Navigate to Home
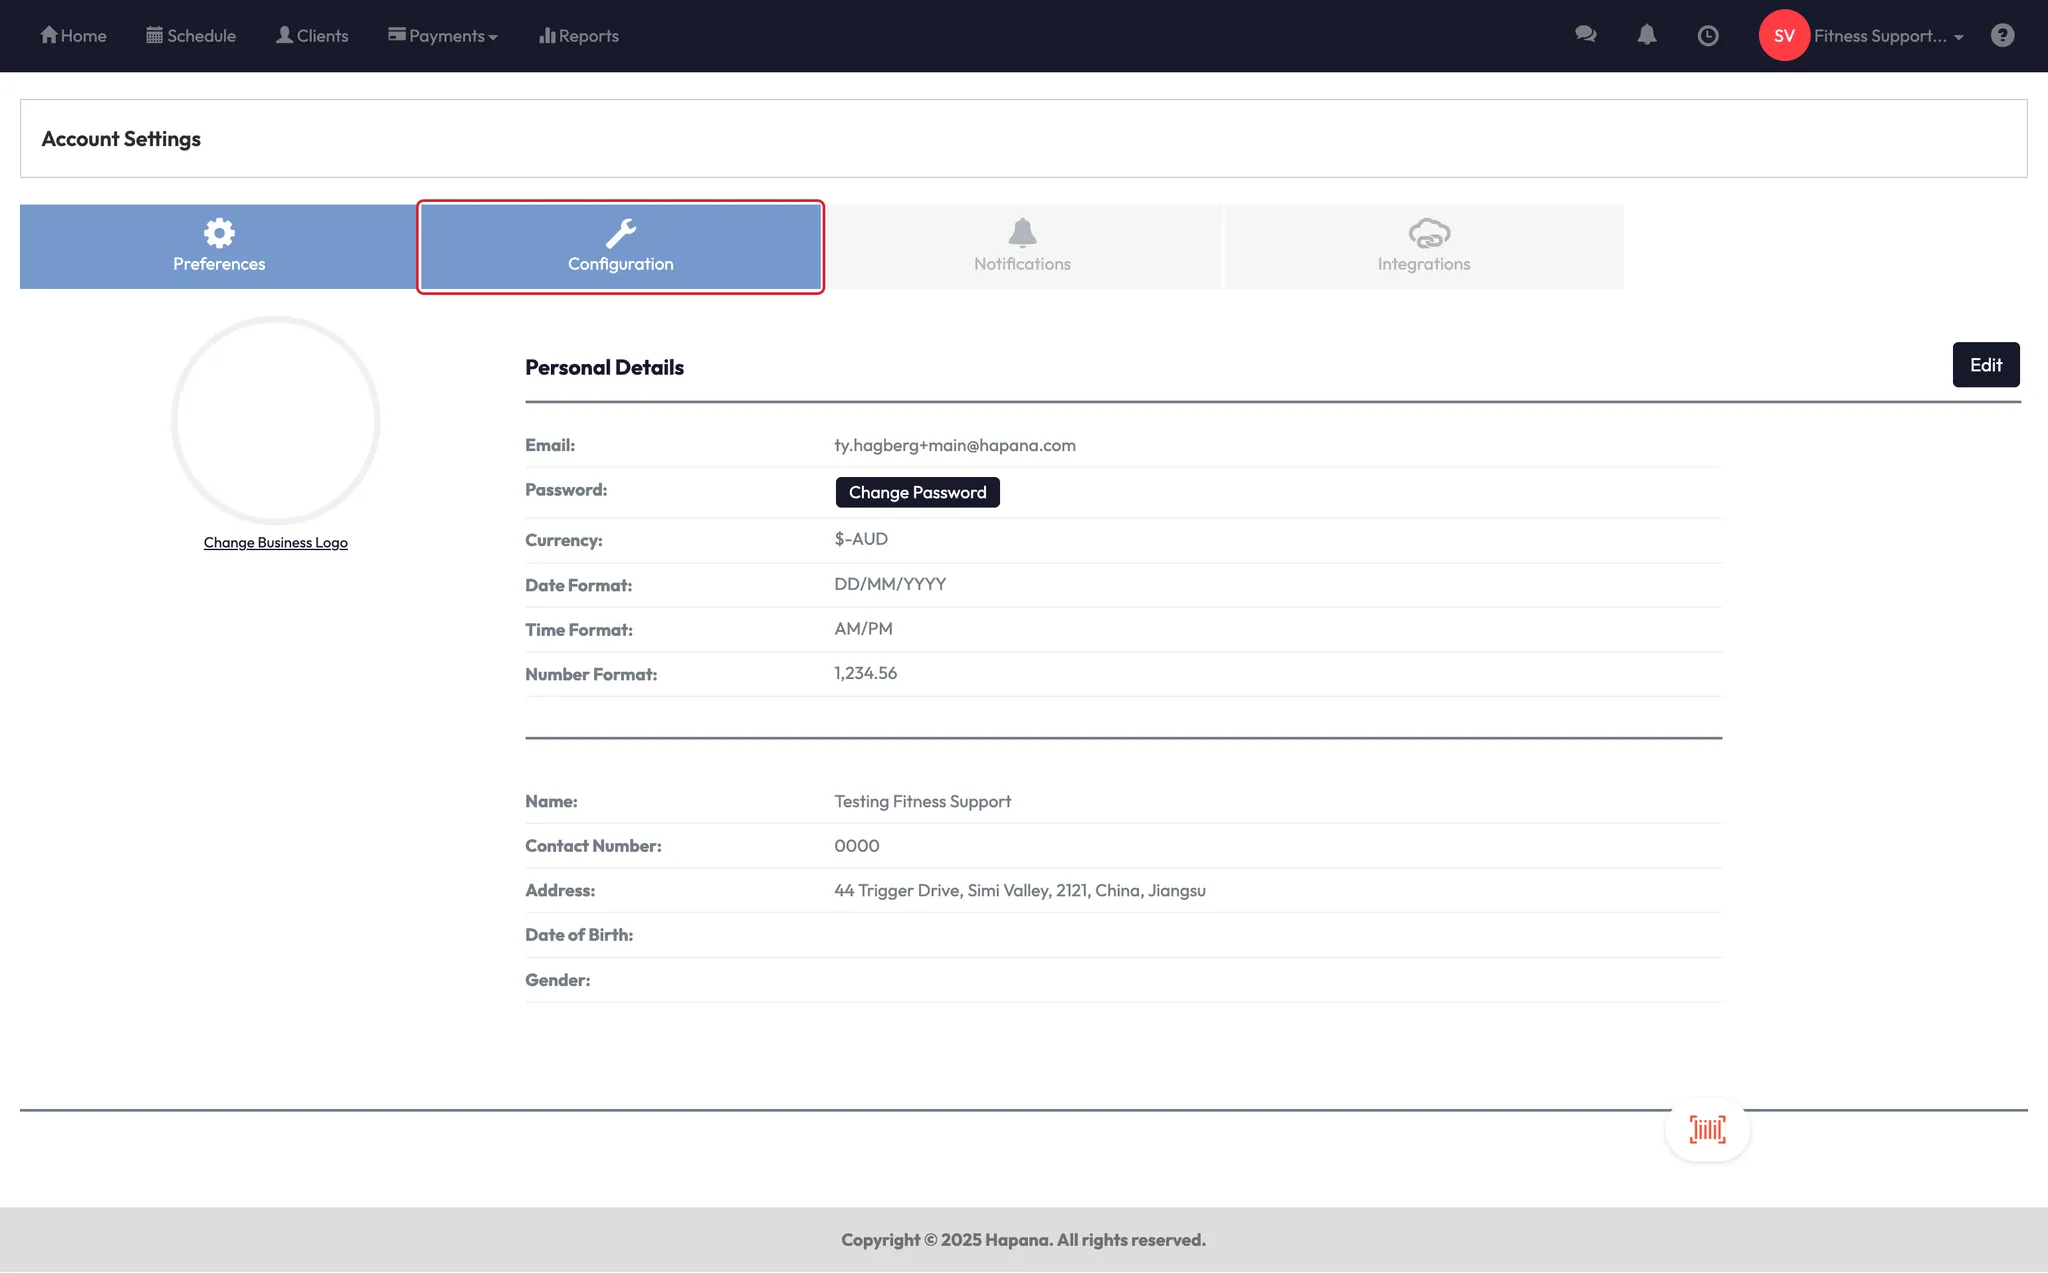This screenshot has width=2048, height=1273. click(73, 36)
